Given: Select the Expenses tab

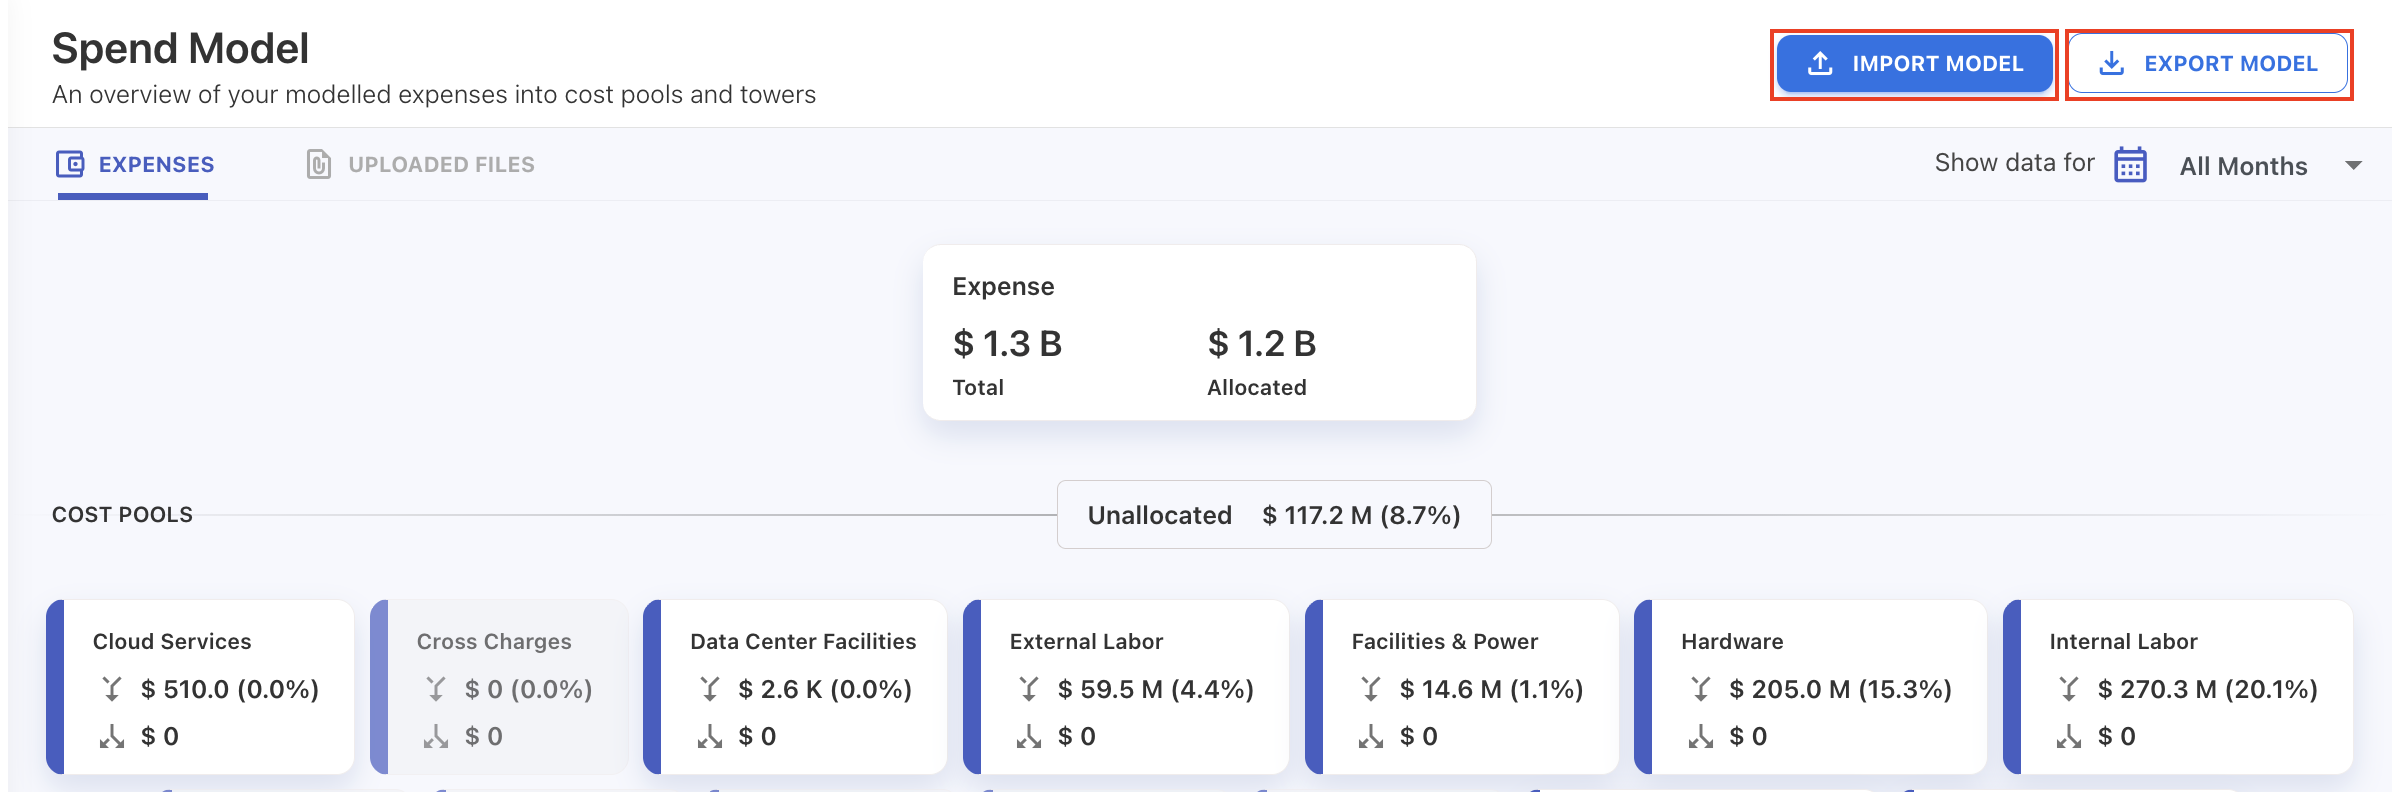Looking at the screenshot, I should point(155,165).
